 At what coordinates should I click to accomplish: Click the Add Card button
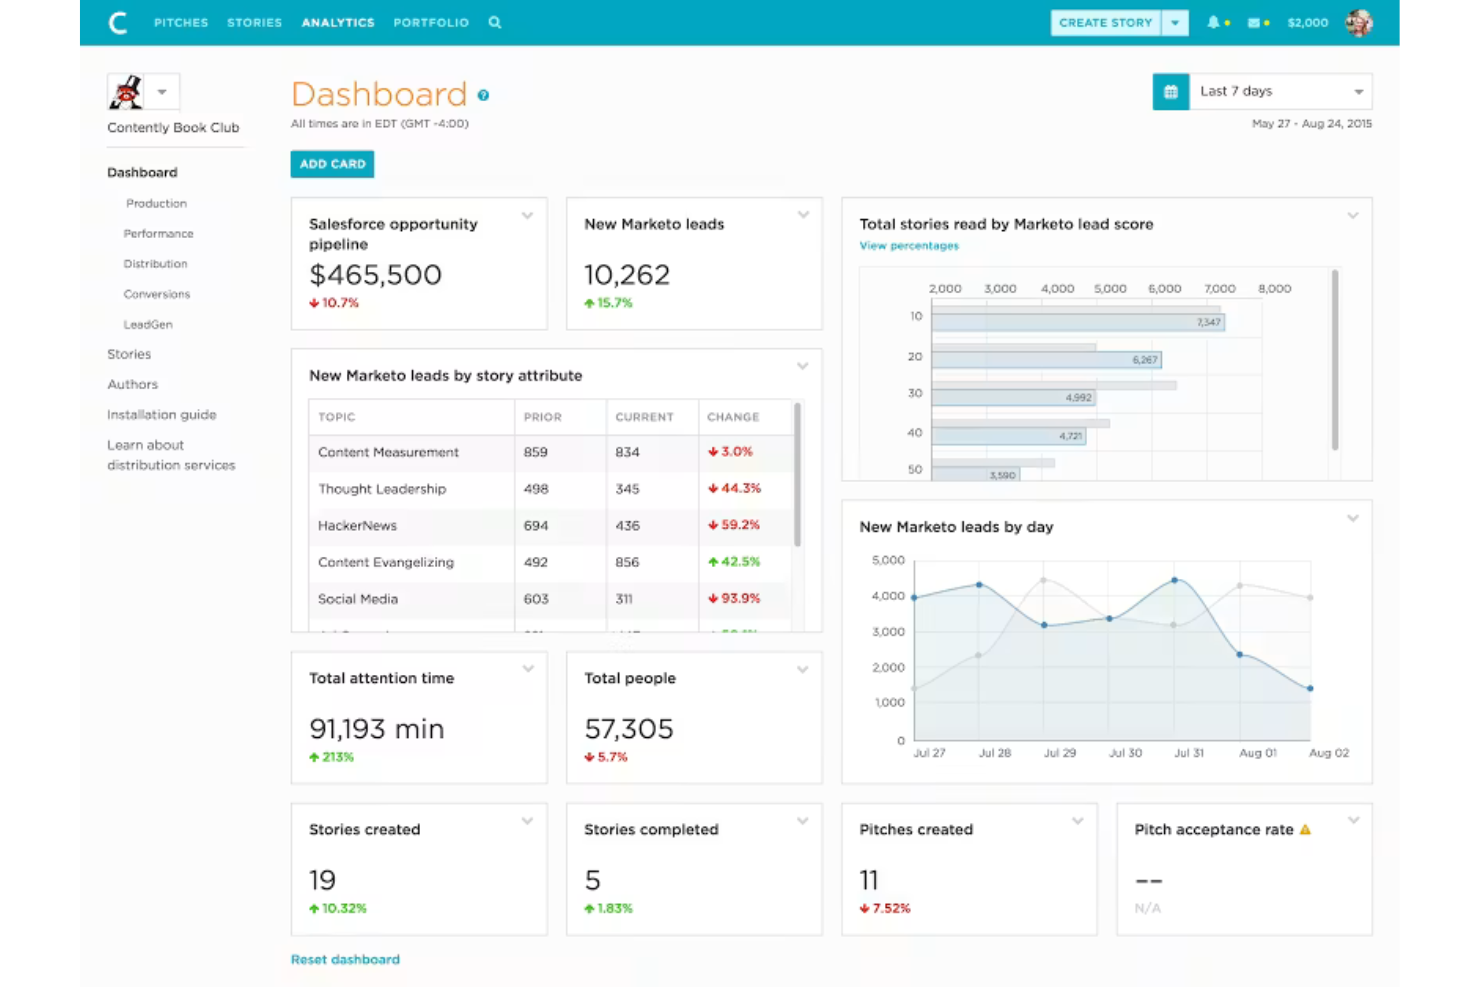pyautogui.click(x=332, y=164)
